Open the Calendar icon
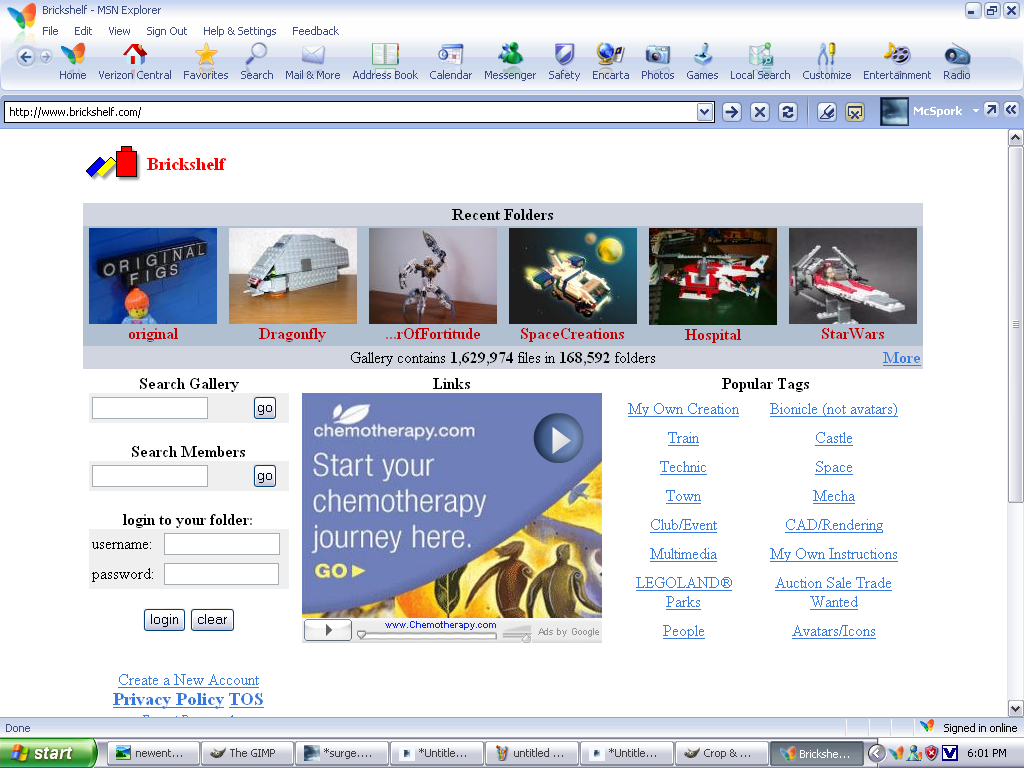 tap(451, 62)
